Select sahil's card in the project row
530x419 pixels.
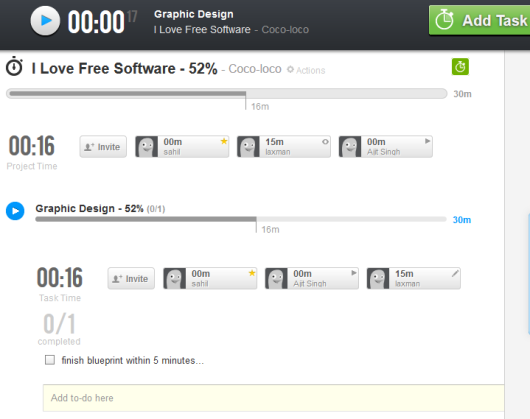point(182,147)
